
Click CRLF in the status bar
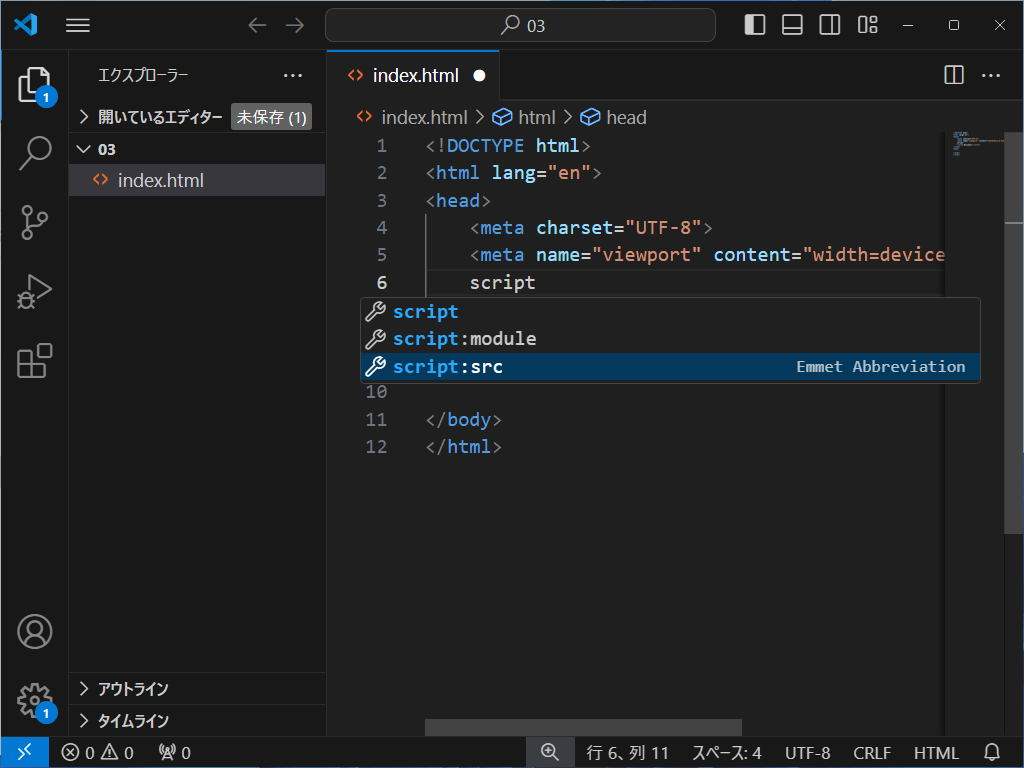point(871,752)
